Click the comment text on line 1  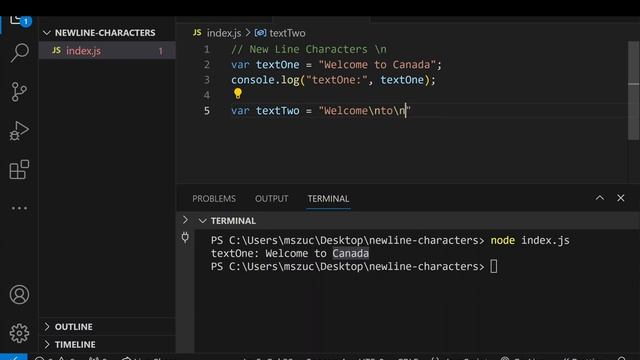pyautogui.click(x=309, y=49)
